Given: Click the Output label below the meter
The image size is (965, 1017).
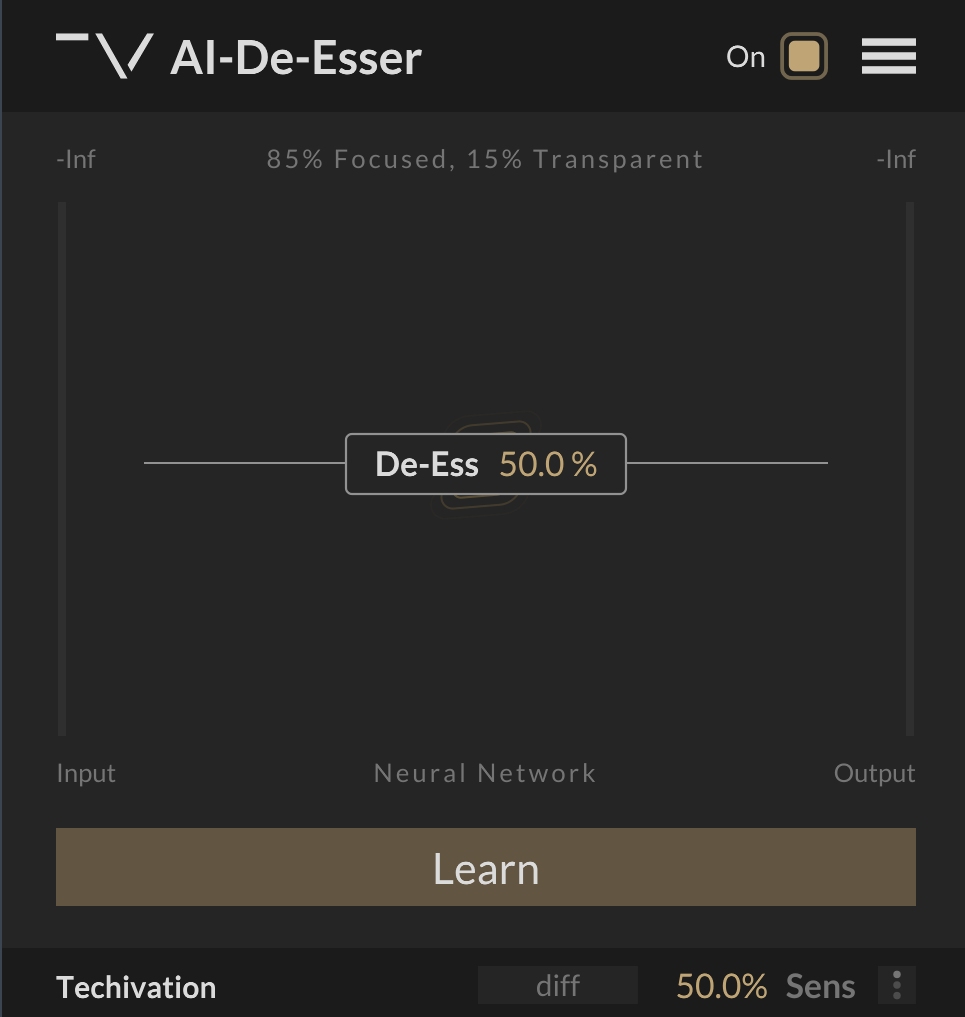Looking at the screenshot, I should pyautogui.click(x=874, y=773).
